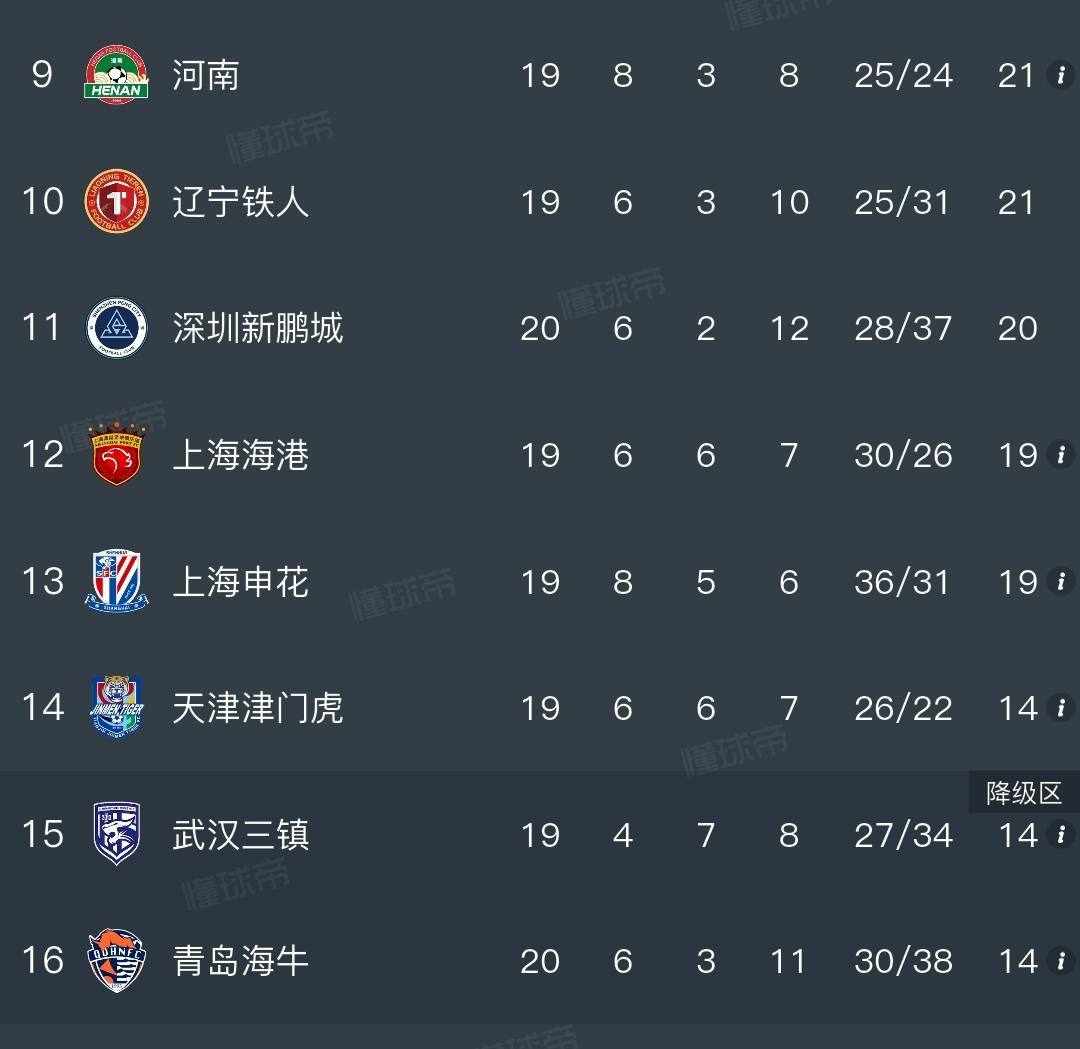Select the Shenzhen Peng City crest

click(116, 328)
